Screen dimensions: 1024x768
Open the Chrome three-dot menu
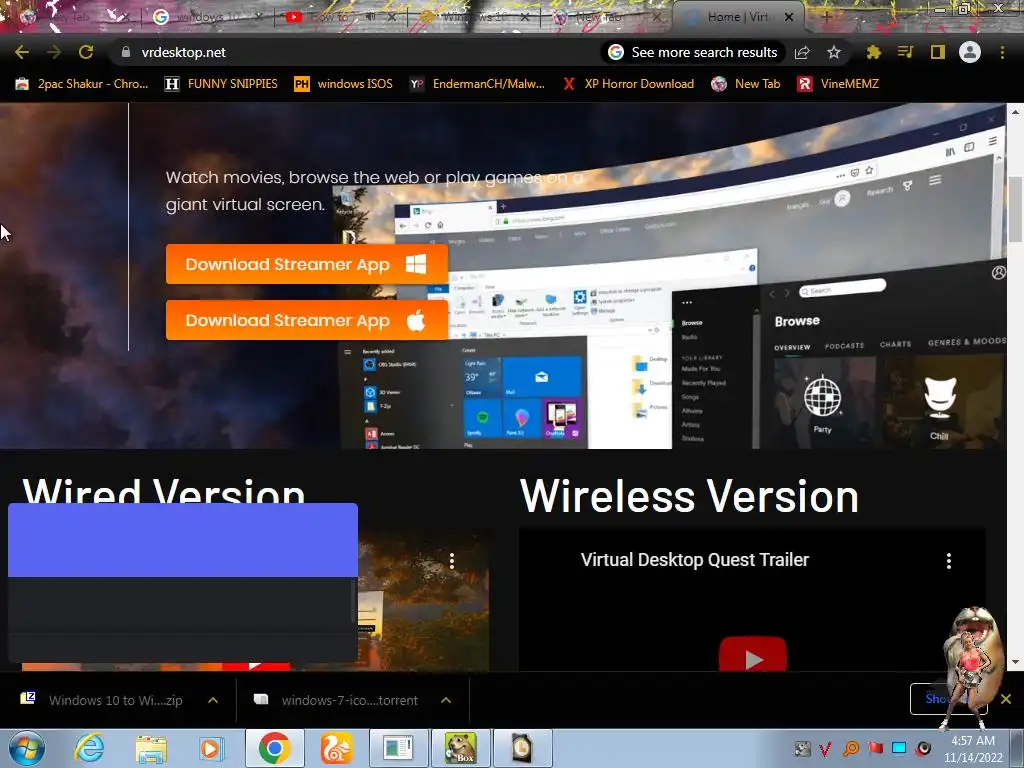click(1002, 52)
